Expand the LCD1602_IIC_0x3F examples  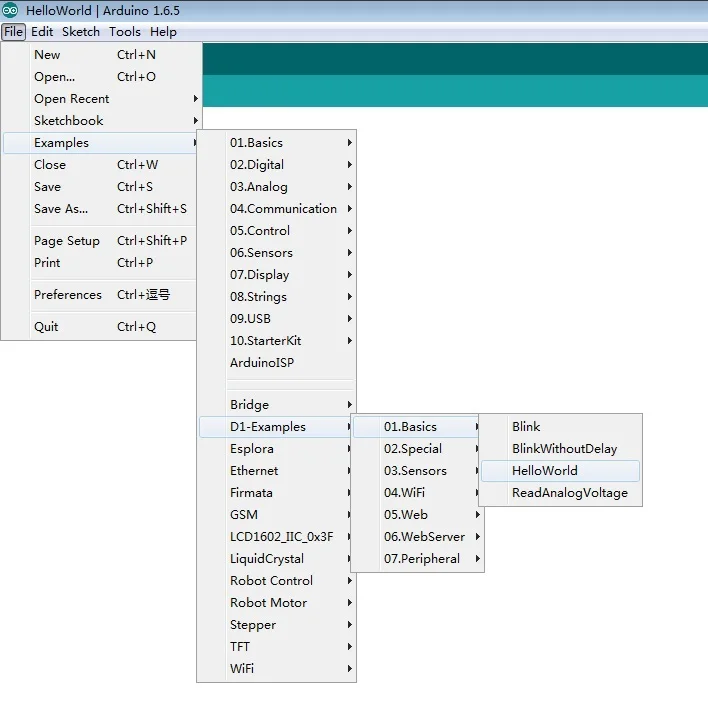275,536
